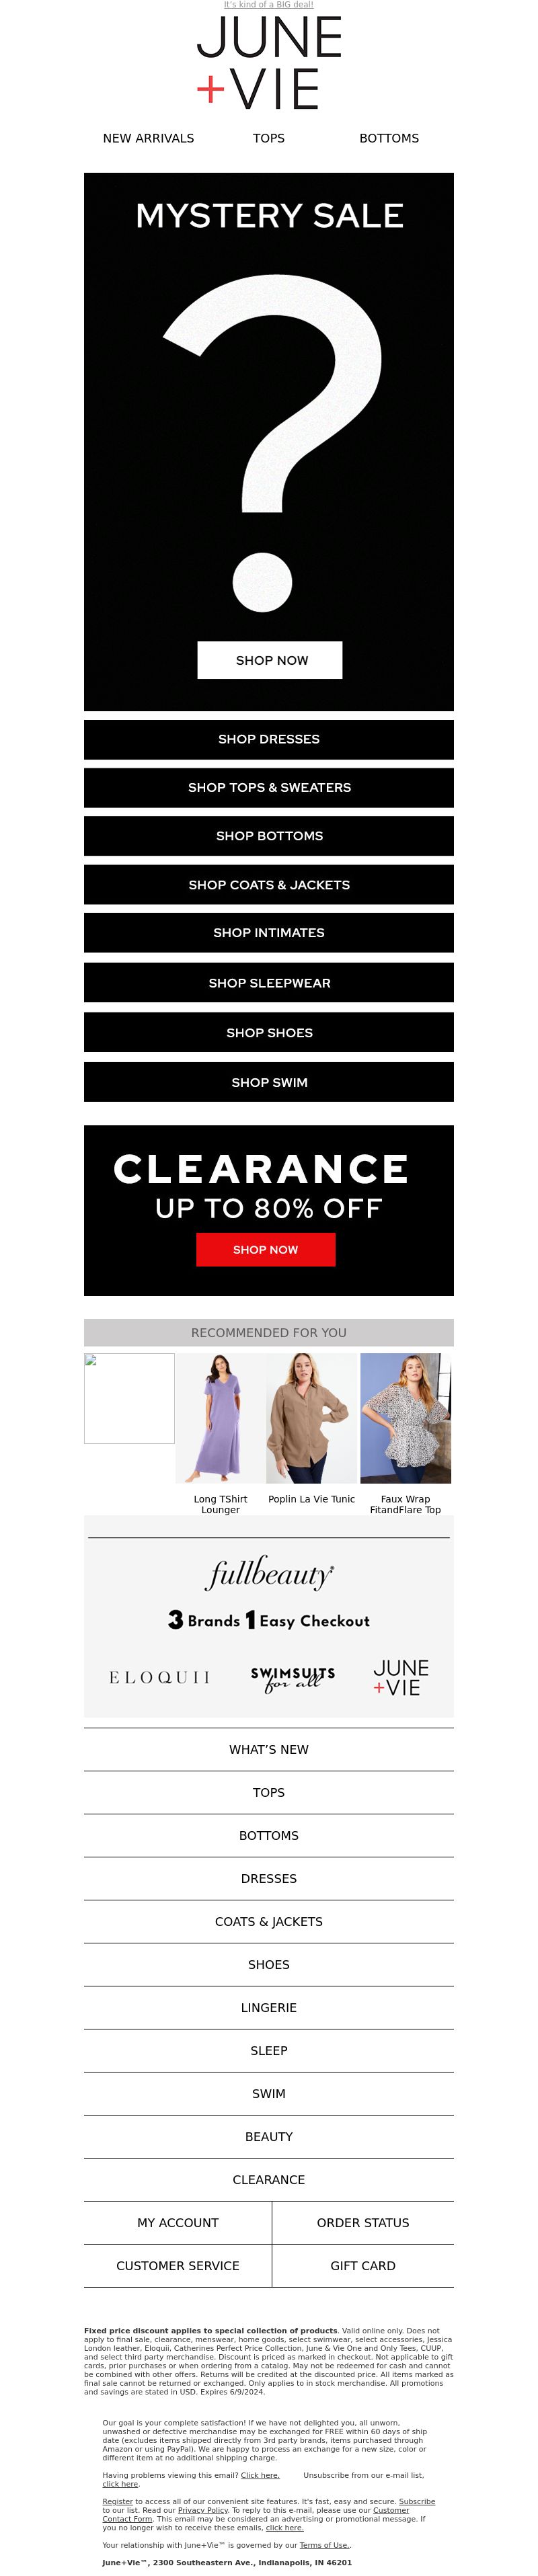Open the Long TShirt Lounger product image
The image size is (538, 2576).
[x=220, y=1417]
